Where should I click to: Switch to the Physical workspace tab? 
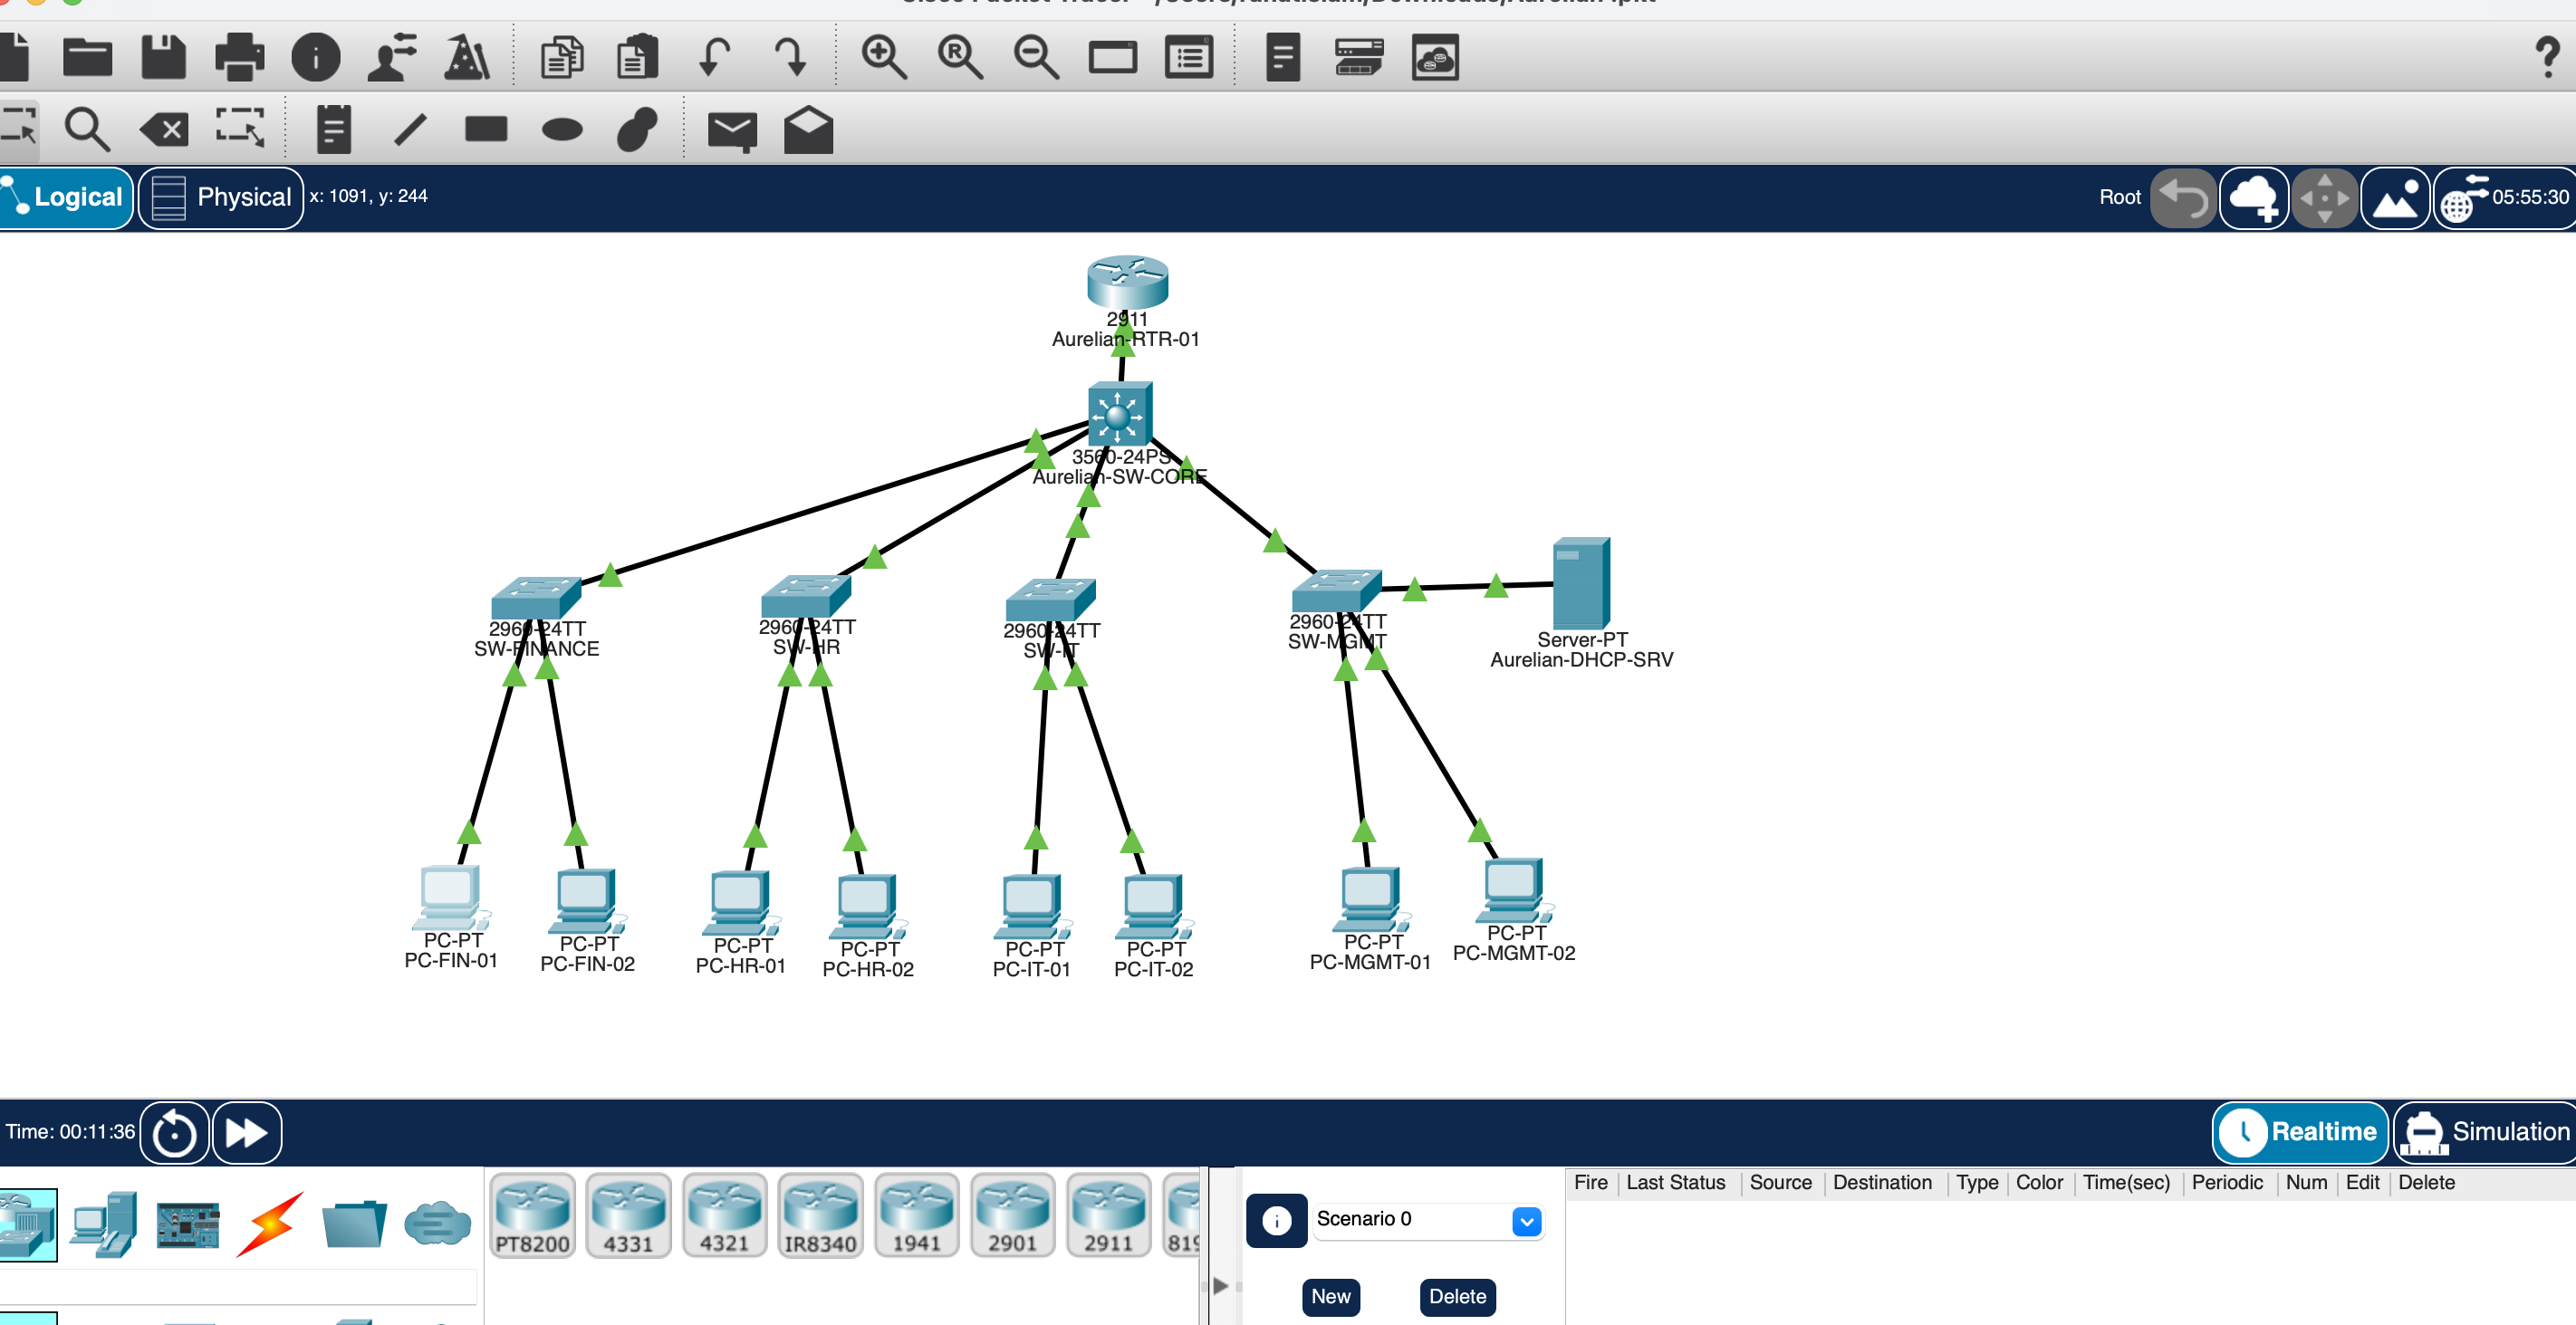[x=221, y=197]
